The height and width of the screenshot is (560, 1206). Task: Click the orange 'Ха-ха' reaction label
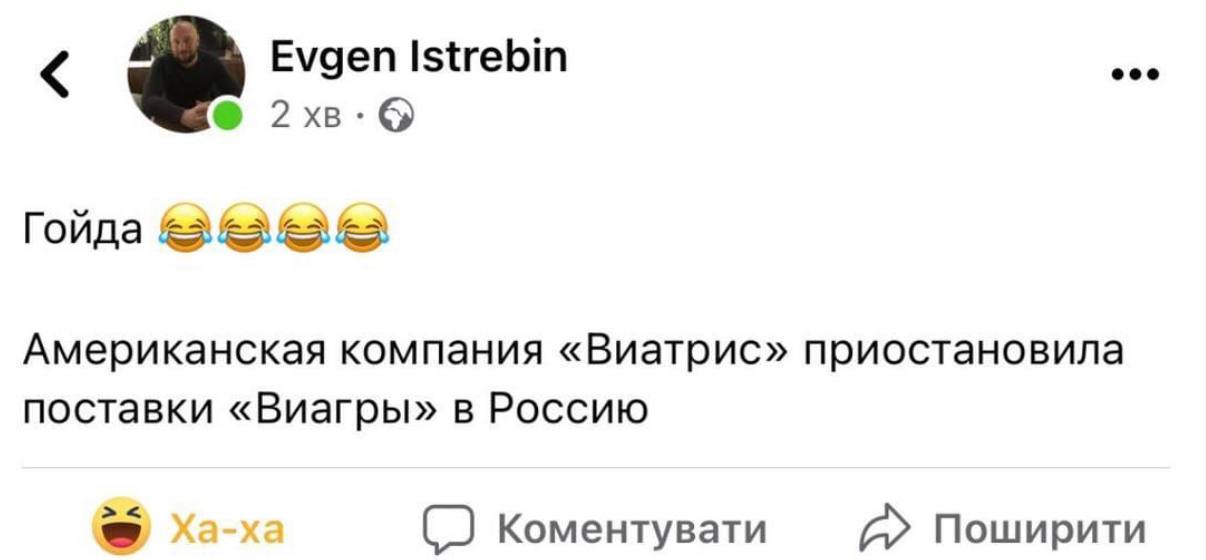pyautogui.click(x=228, y=528)
